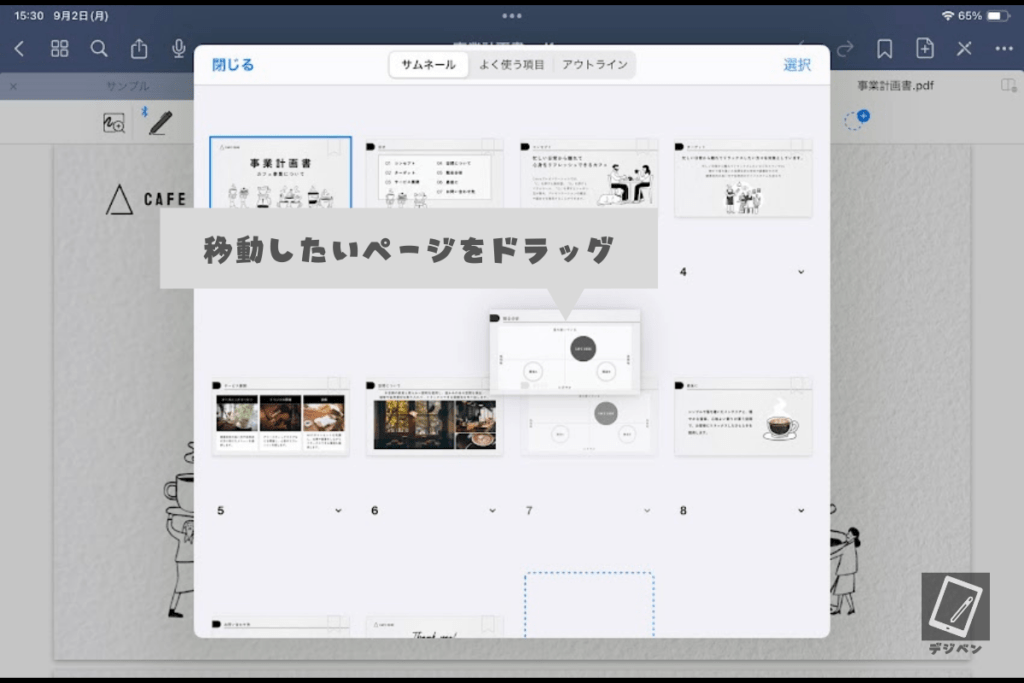Expand the page 7 options chevron

[x=647, y=511]
